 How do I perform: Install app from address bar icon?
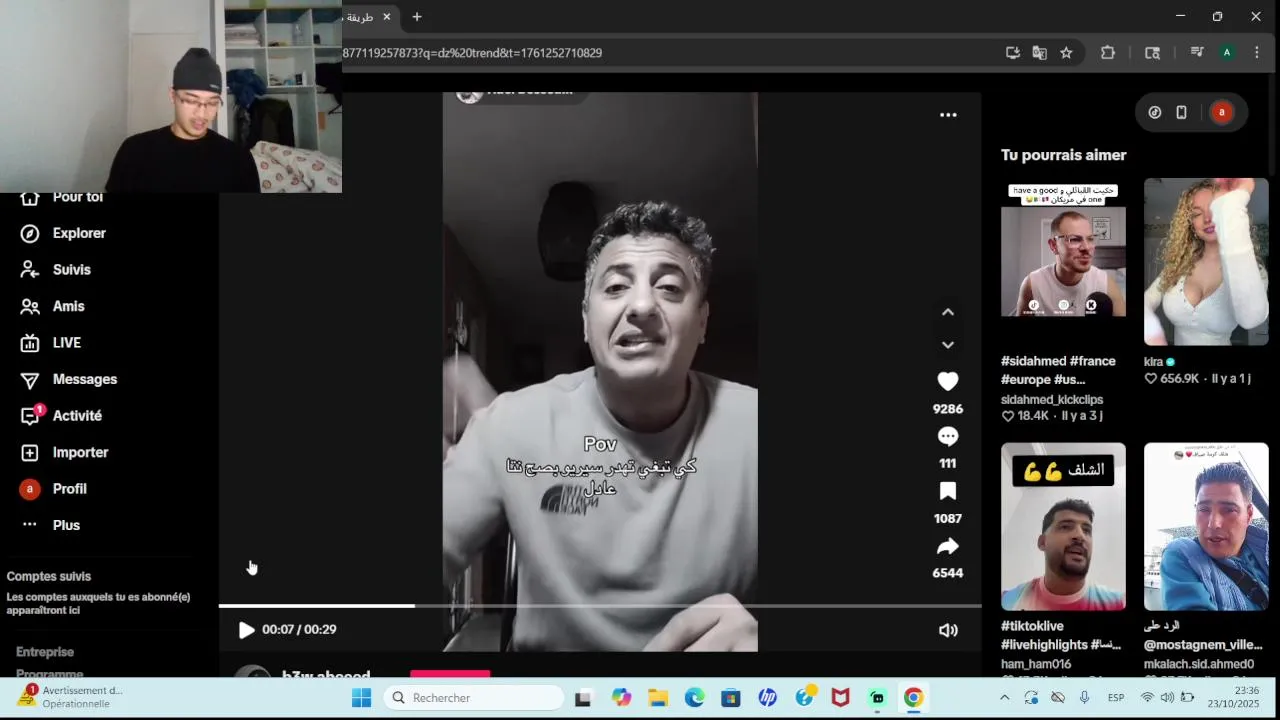[1012, 53]
